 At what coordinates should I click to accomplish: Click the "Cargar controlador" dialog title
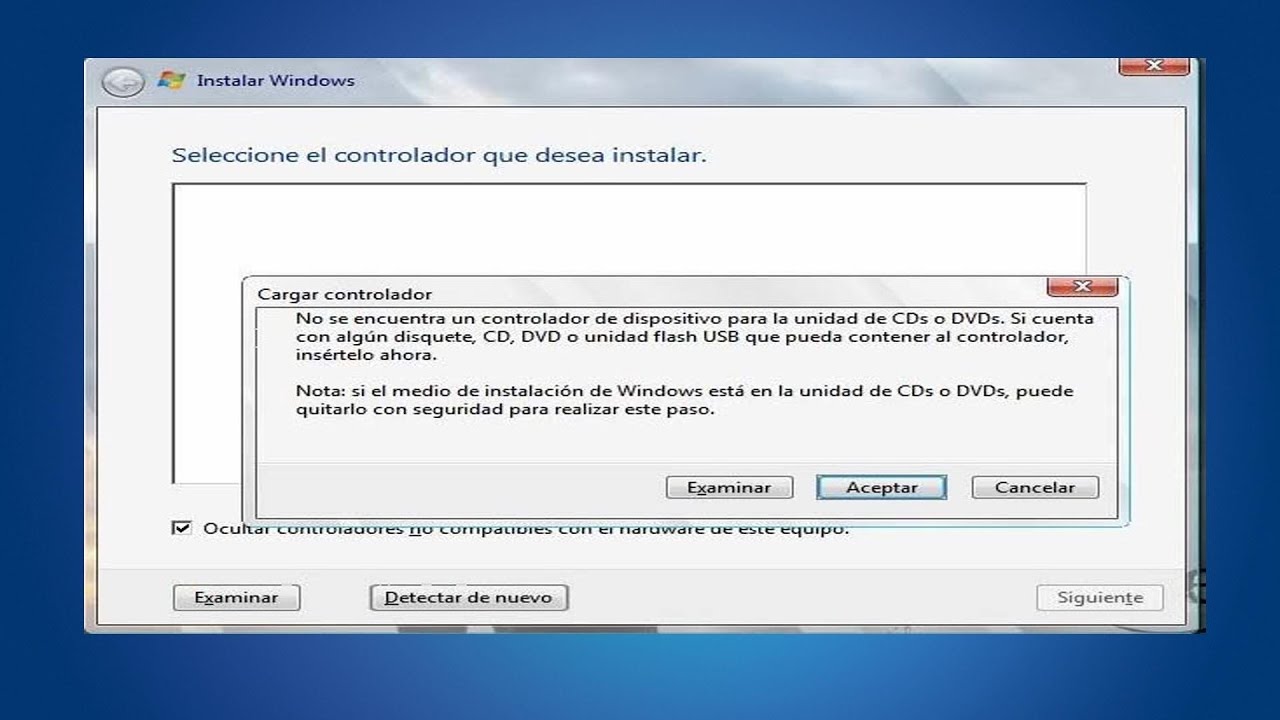(345, 295)
